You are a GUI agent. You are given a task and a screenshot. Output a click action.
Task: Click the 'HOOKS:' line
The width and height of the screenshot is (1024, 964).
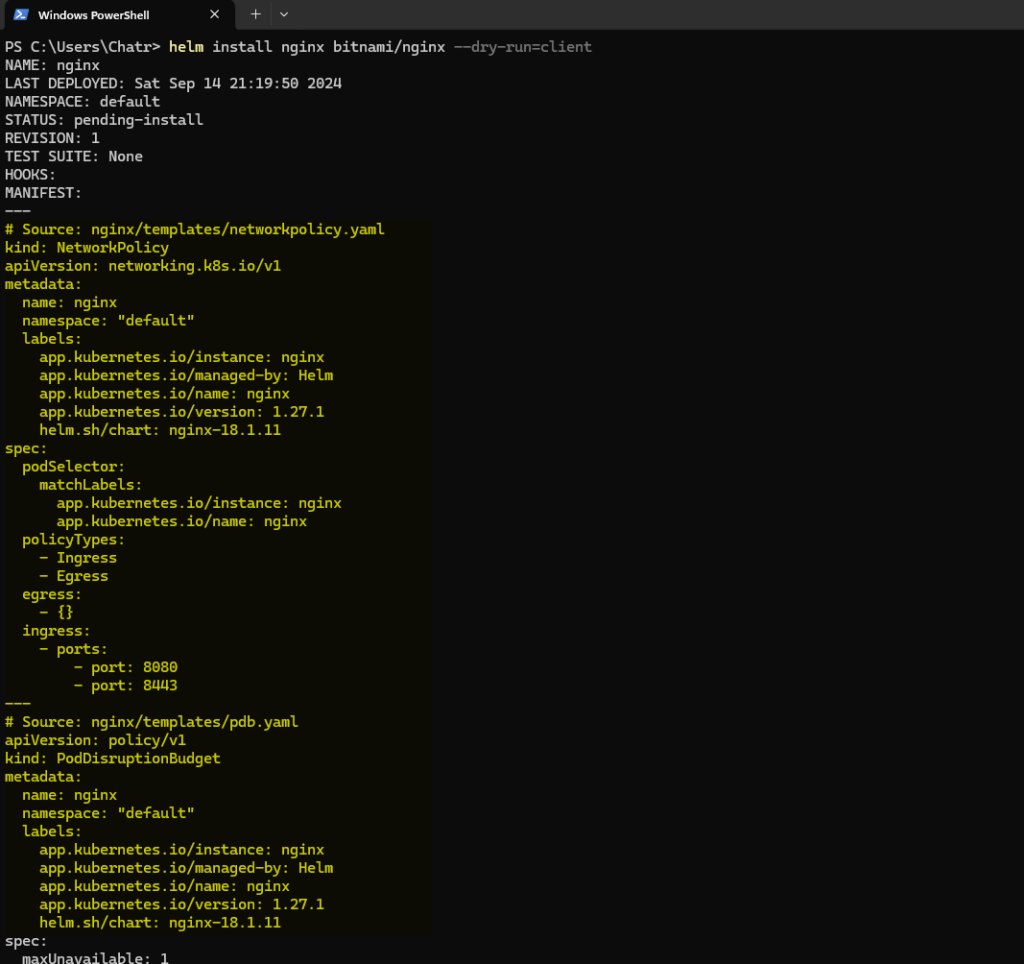click(30, 175)
